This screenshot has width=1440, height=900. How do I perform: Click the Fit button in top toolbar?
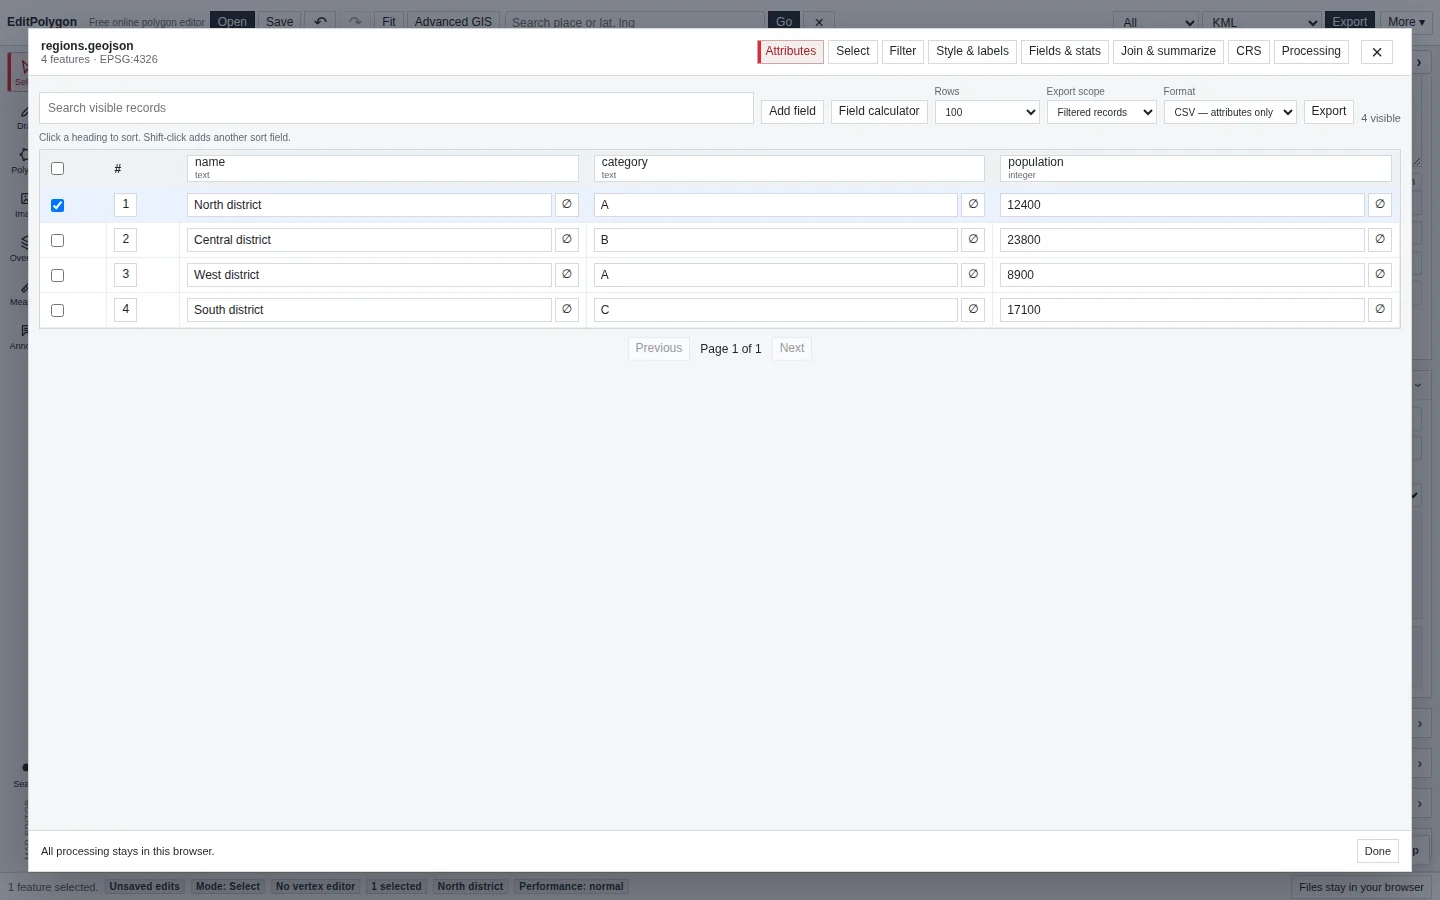pos(389,21)
